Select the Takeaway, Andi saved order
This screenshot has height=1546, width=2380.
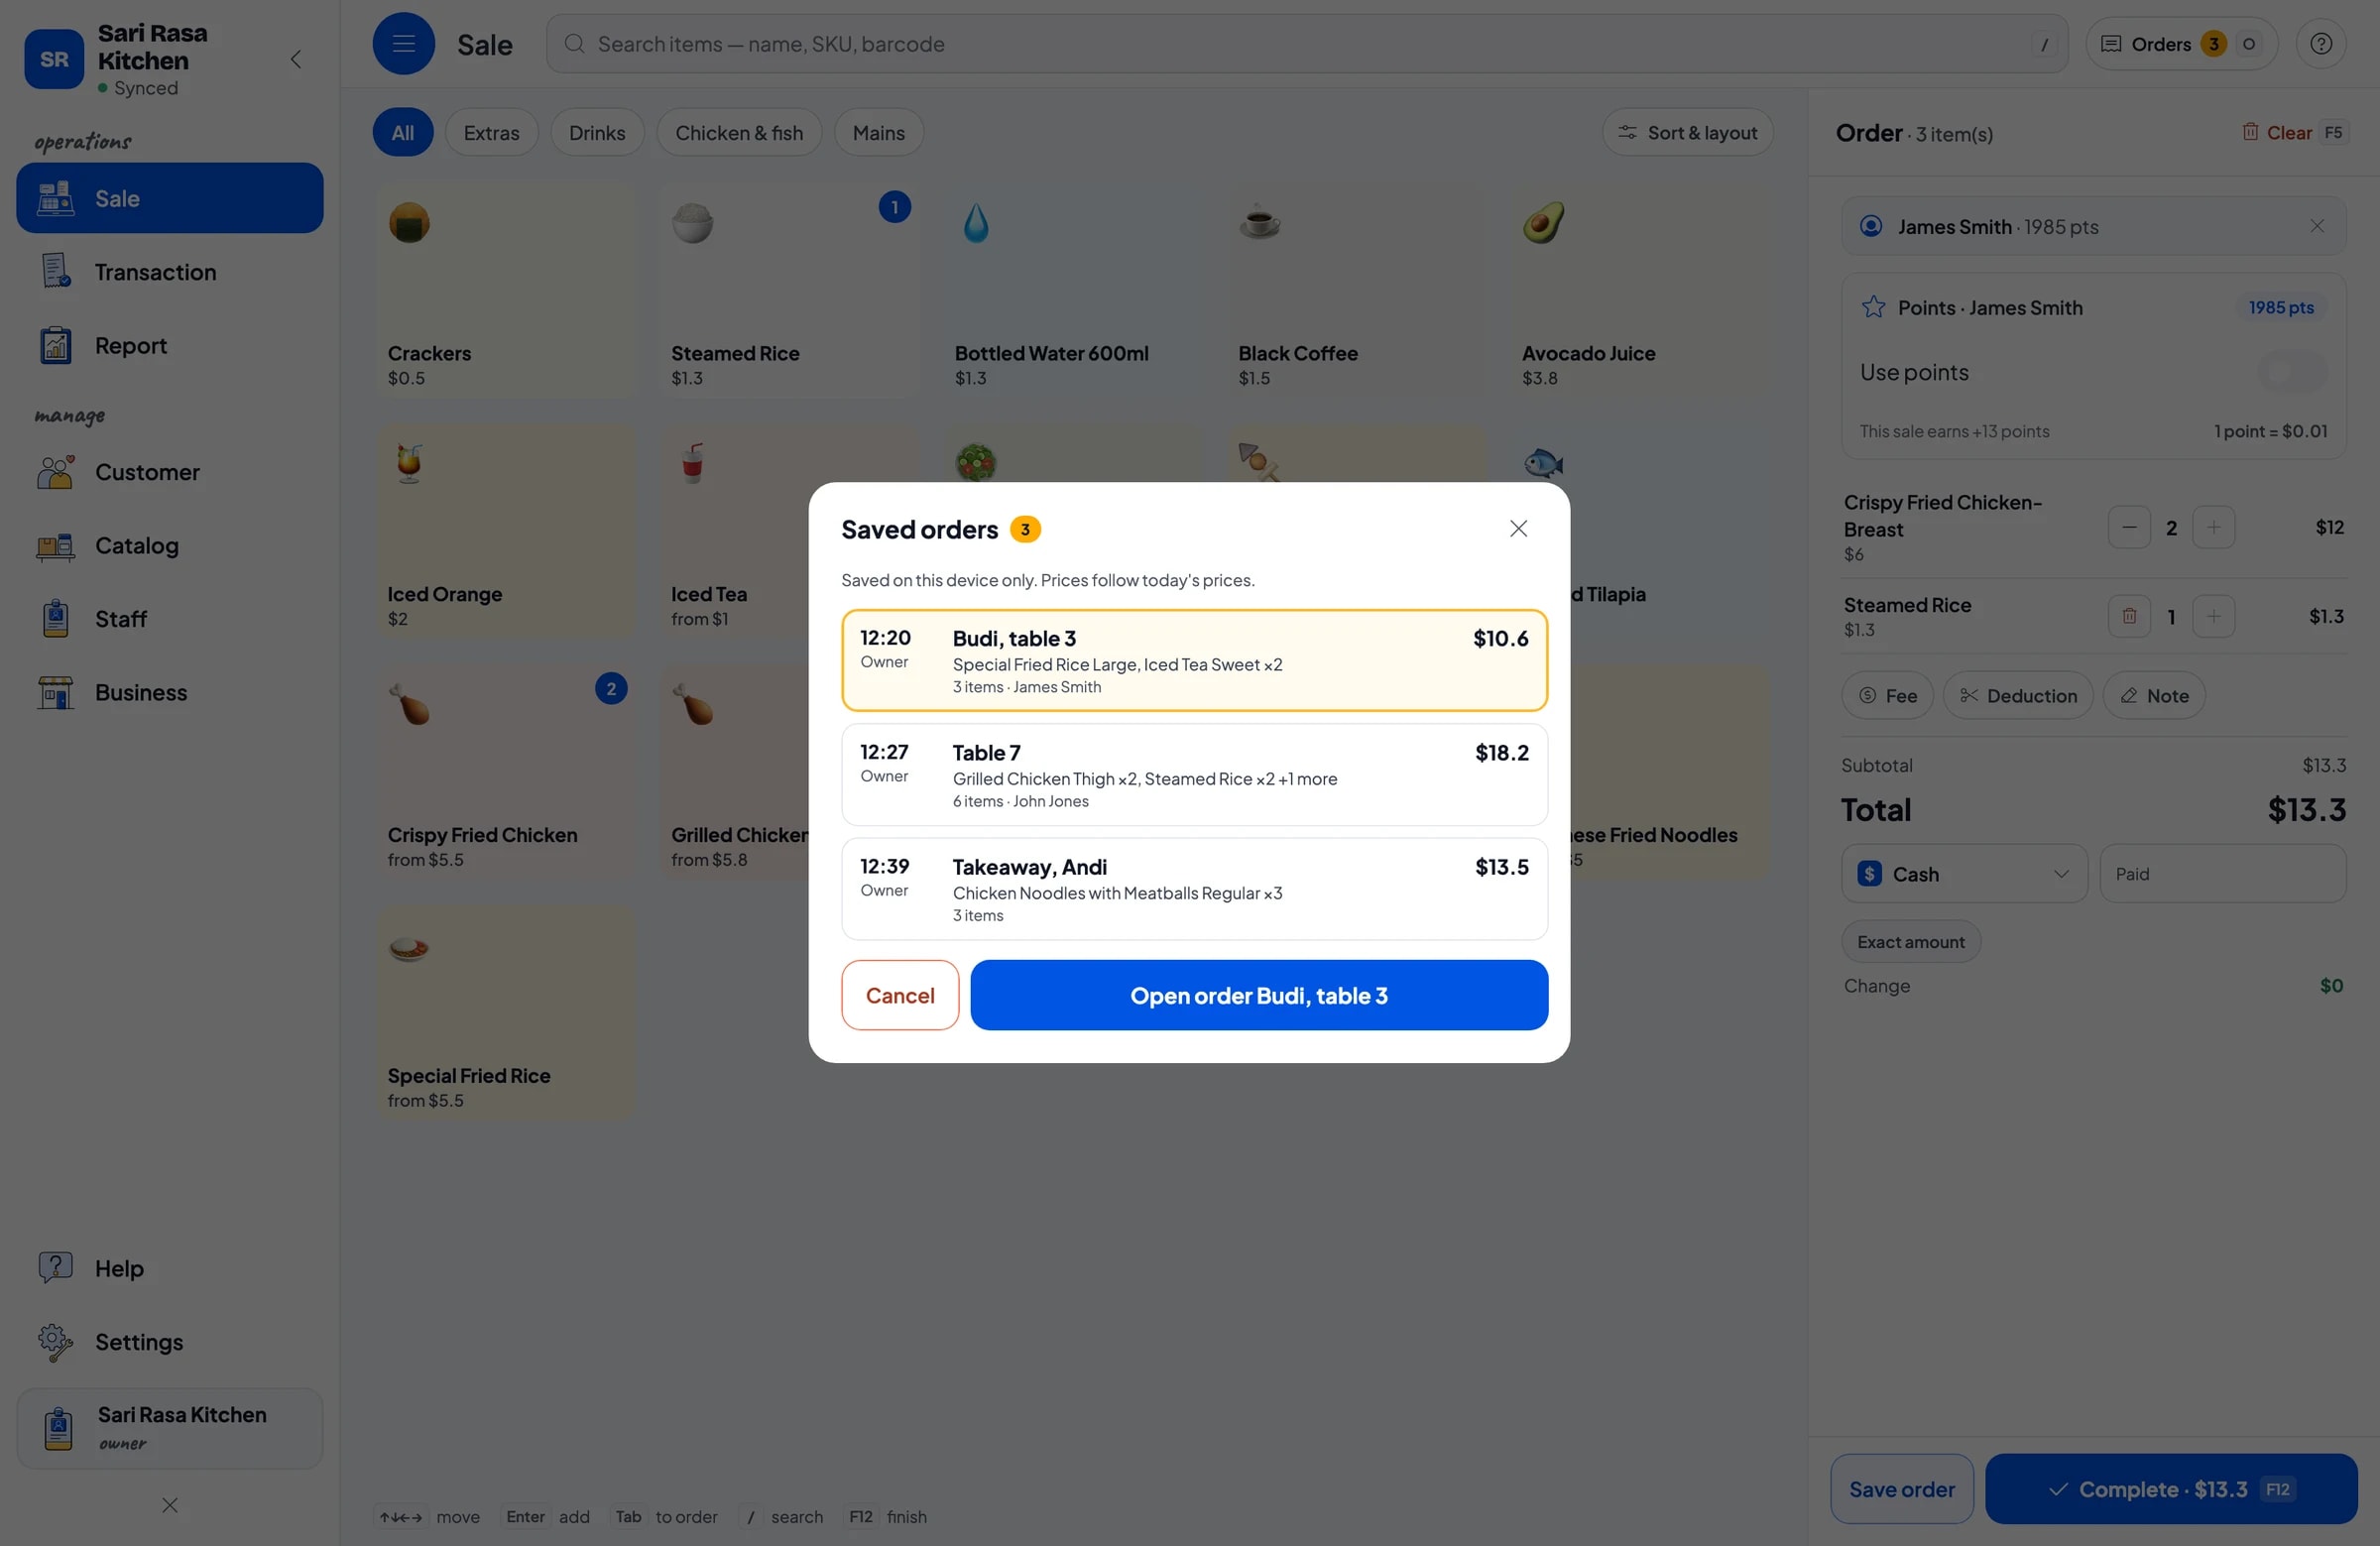coord(1194,889)
